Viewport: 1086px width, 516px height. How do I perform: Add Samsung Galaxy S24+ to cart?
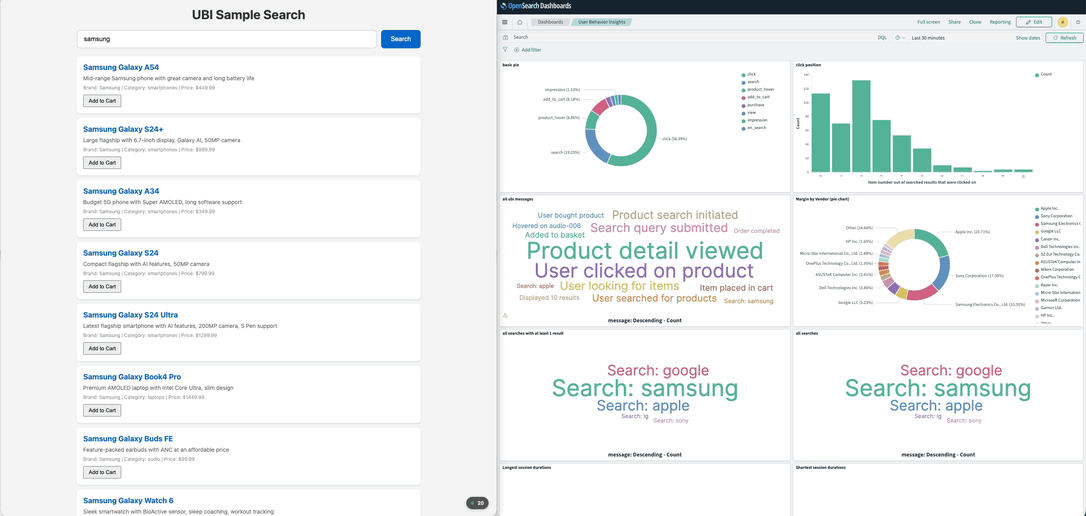click(102, 163)
